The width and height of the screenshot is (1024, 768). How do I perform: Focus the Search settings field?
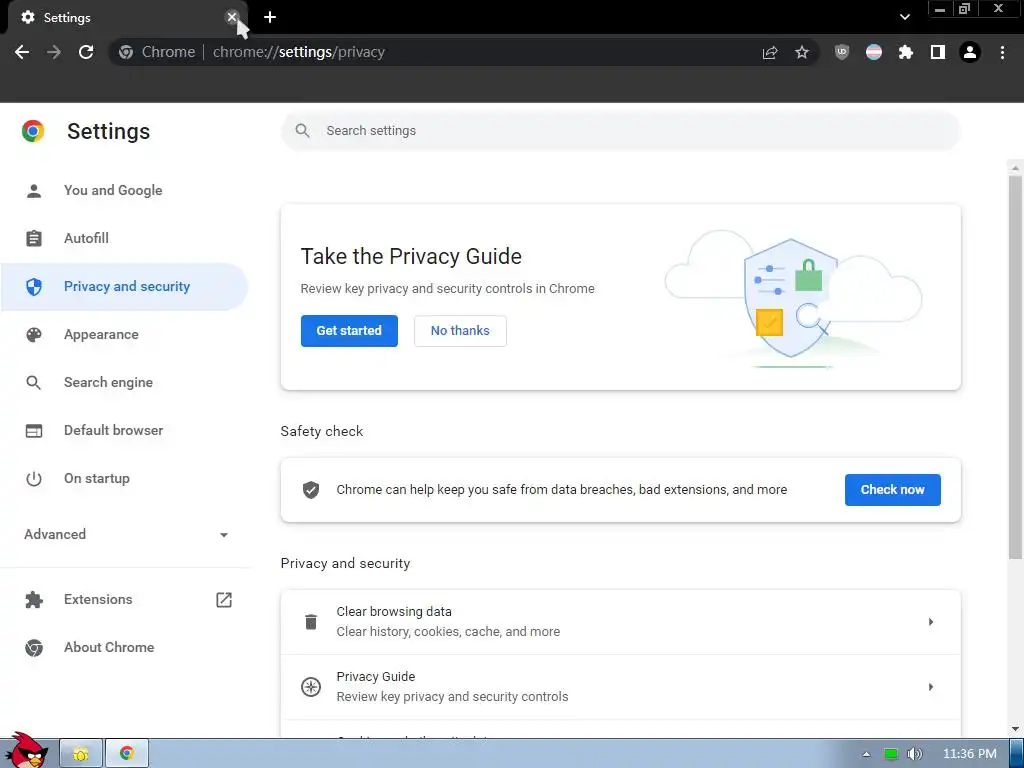tap(620, 131)
